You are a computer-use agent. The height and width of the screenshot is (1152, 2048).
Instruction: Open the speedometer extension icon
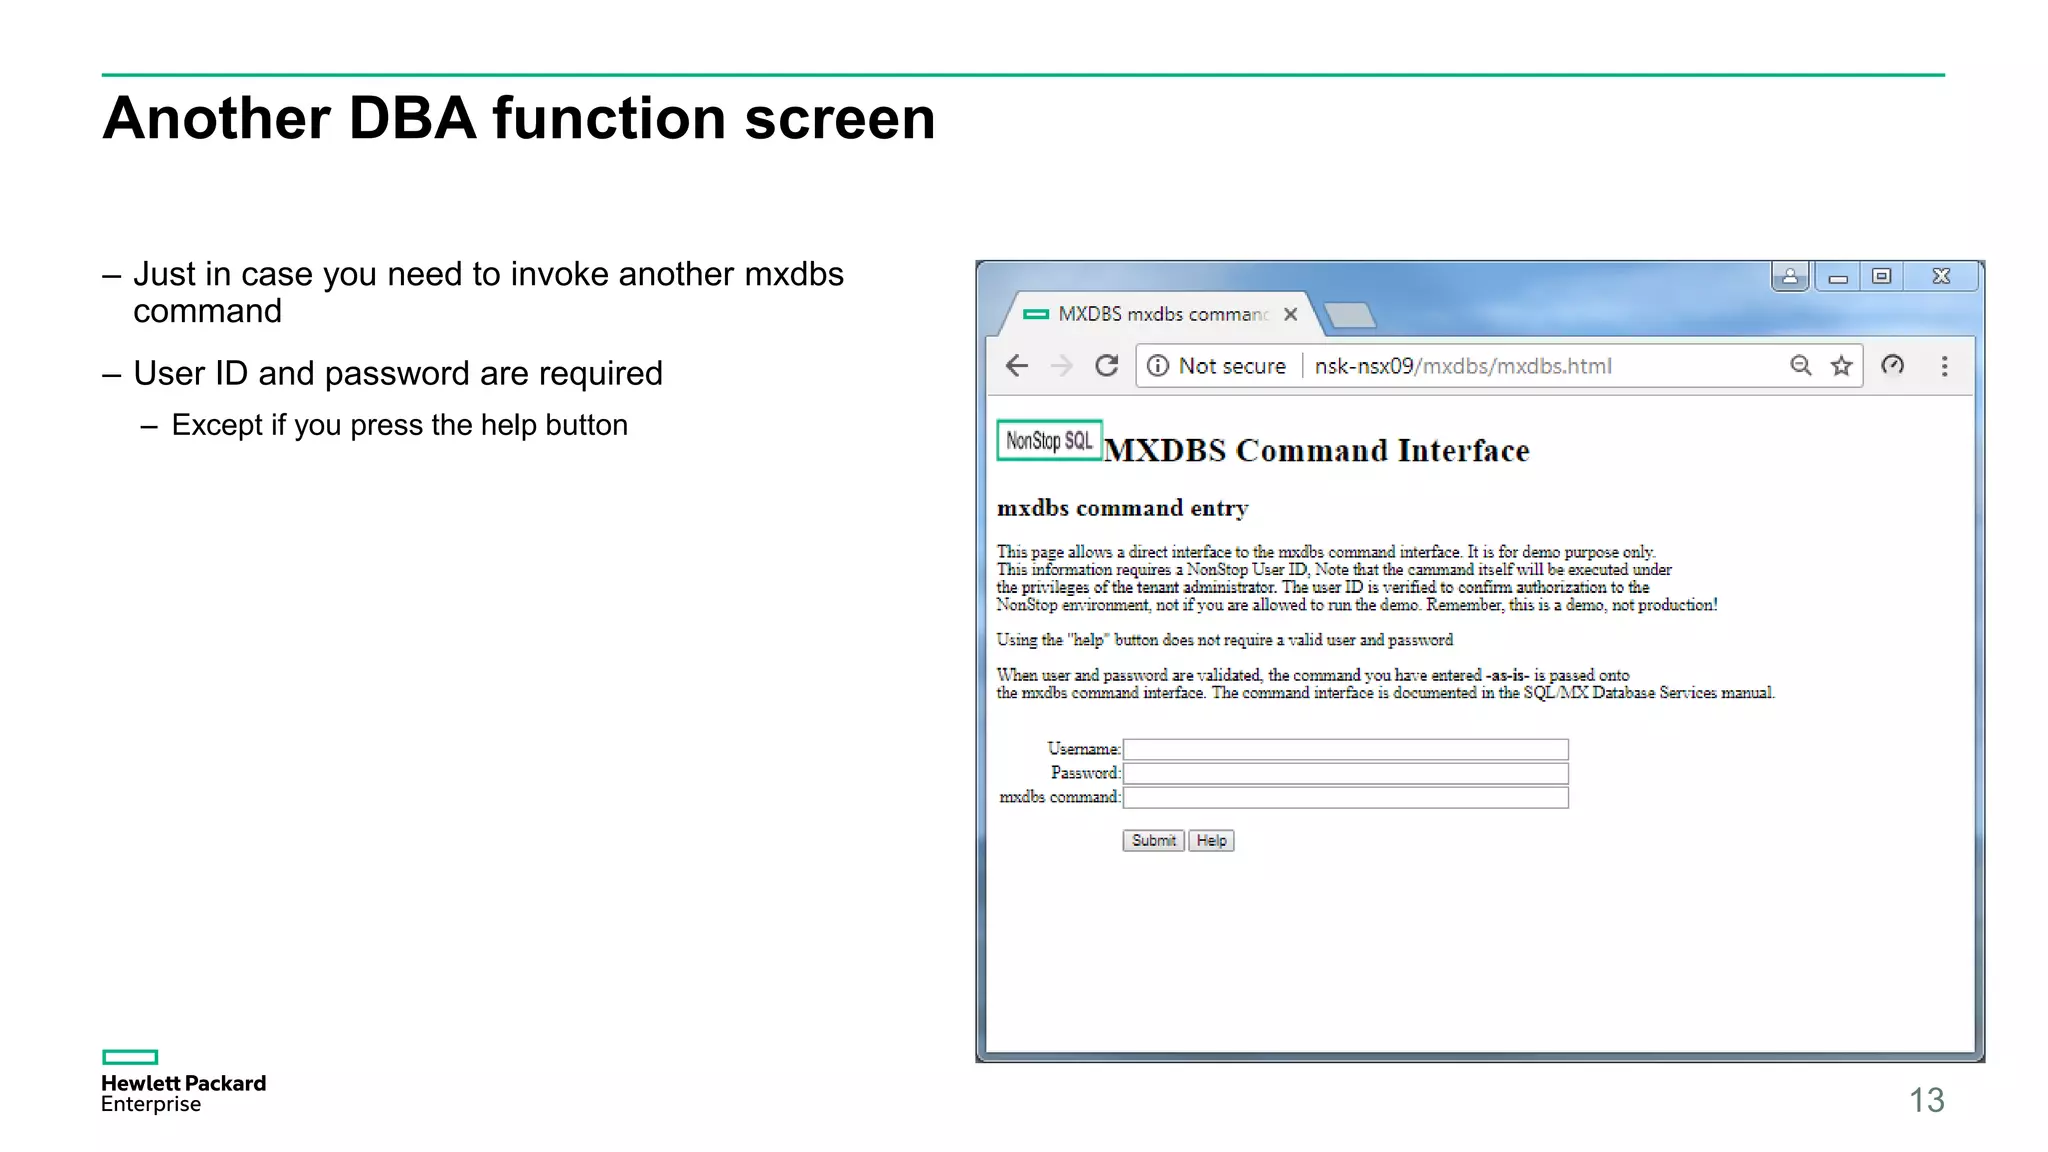point(1892,366)
